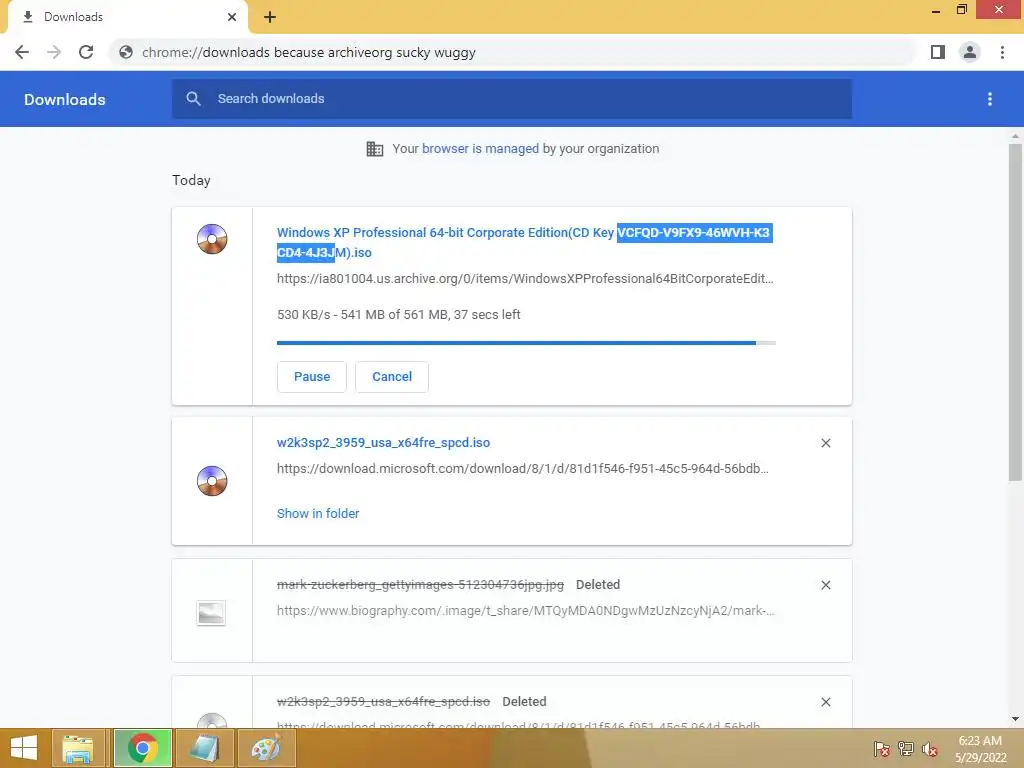Screen dimensions: 1024x768
Task: Open File Explorer from the taskbar
Action: (x=78, y=748)
